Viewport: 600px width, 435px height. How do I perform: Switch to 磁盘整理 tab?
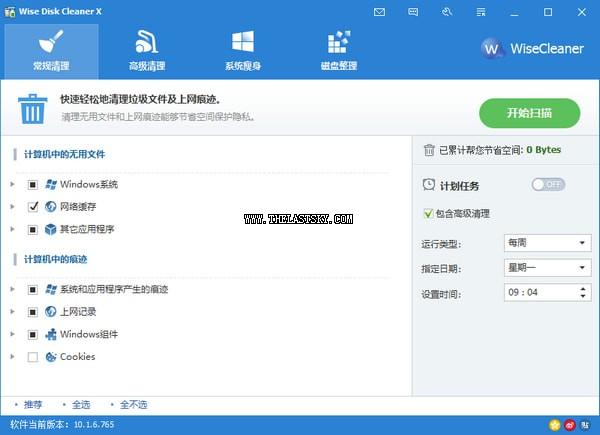(x=339, y=51)
